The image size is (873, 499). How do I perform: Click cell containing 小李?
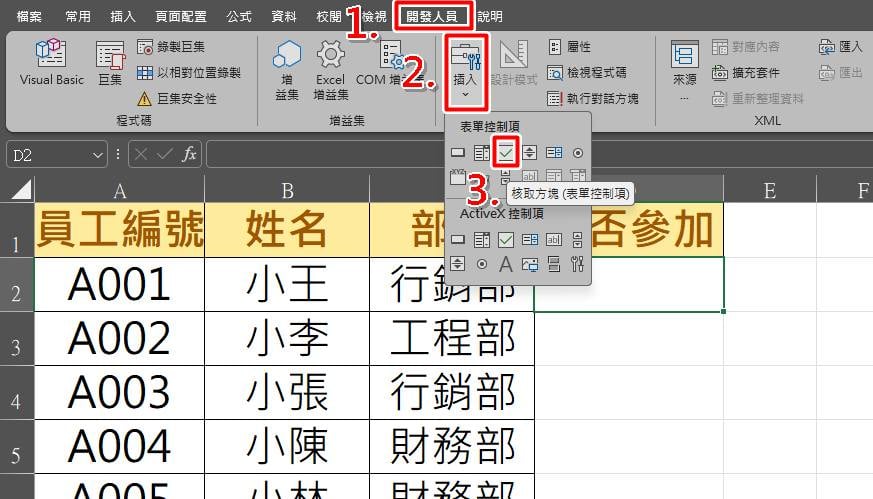coord(287,339)
